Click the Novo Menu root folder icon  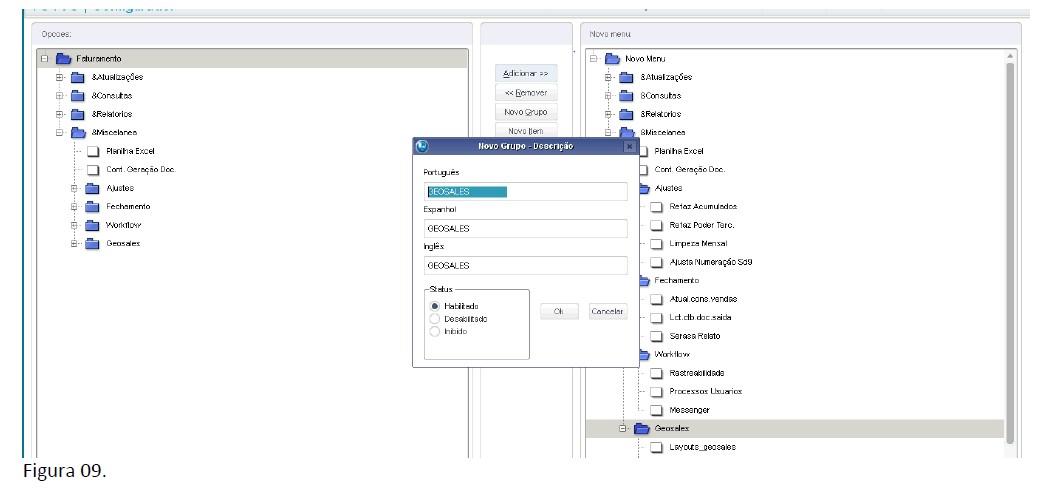tap(612, 59)
